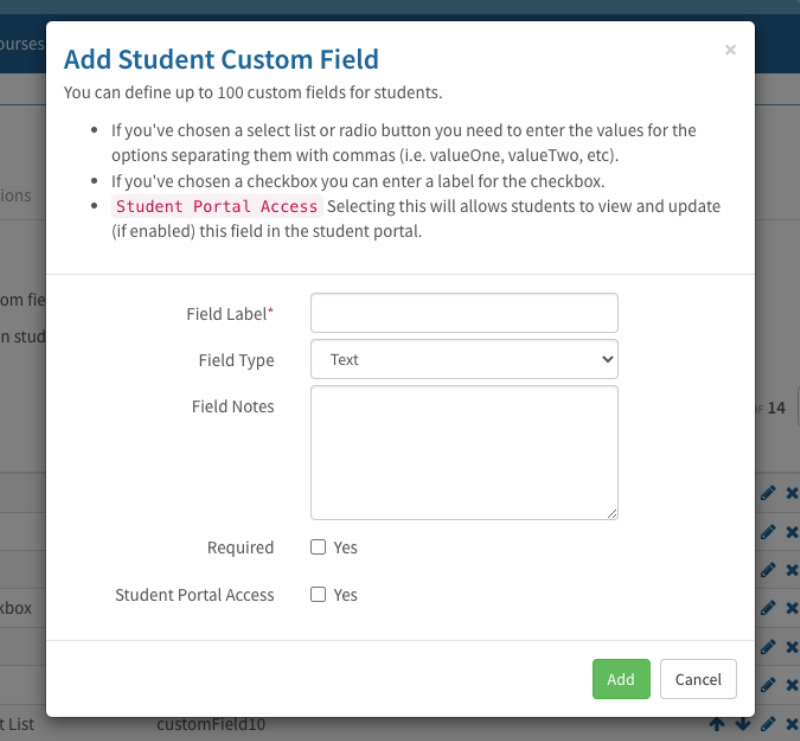
Task: Open the Field Type dropdown
Action: 464,359
